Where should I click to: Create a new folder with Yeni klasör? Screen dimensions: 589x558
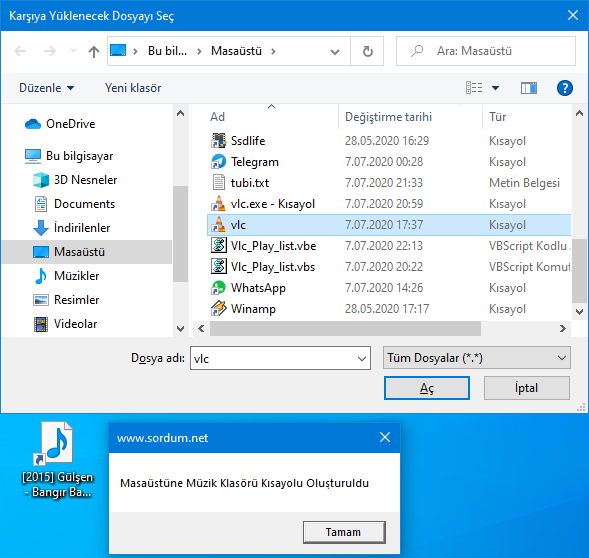coord(133,88)
